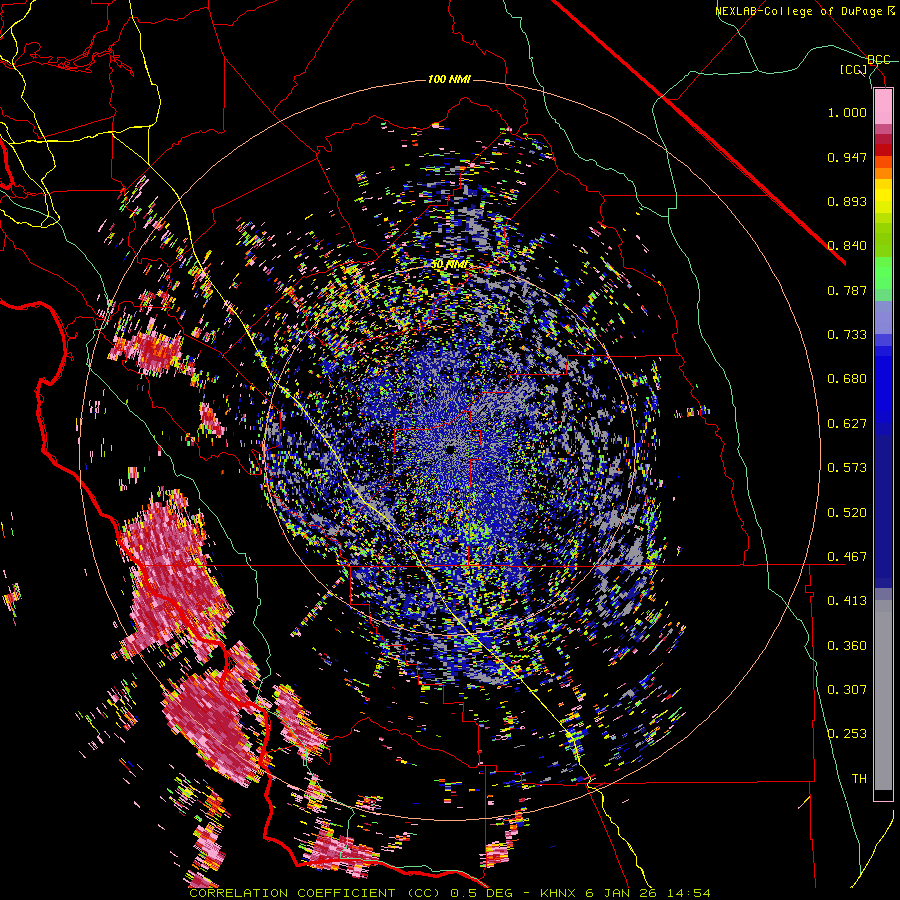Click the 0.680 scale value
Screen dimensions: 900x900
[847, 379]
